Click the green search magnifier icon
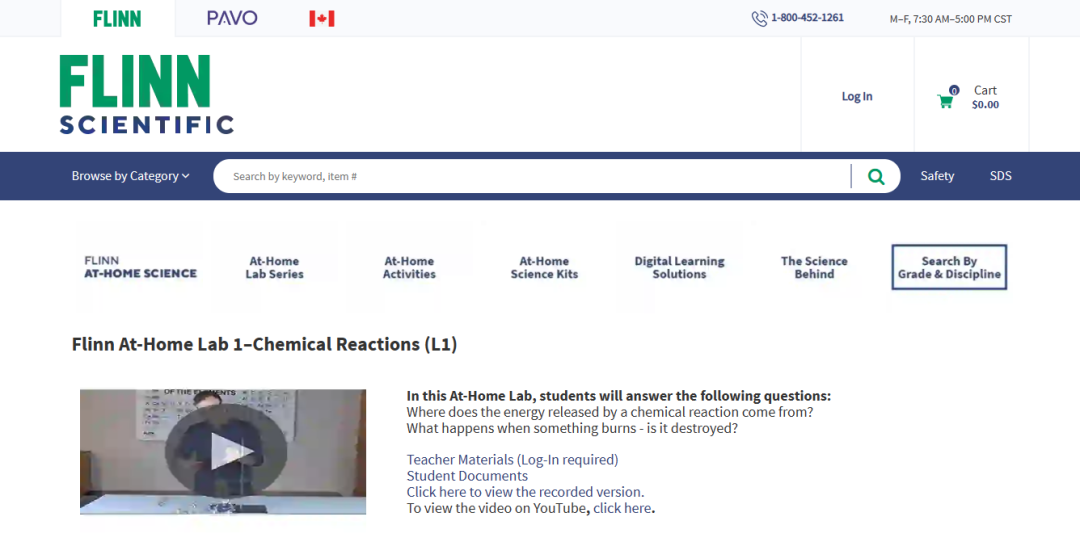This screenshot has width=1080, height=542. (x=876, y=176)
